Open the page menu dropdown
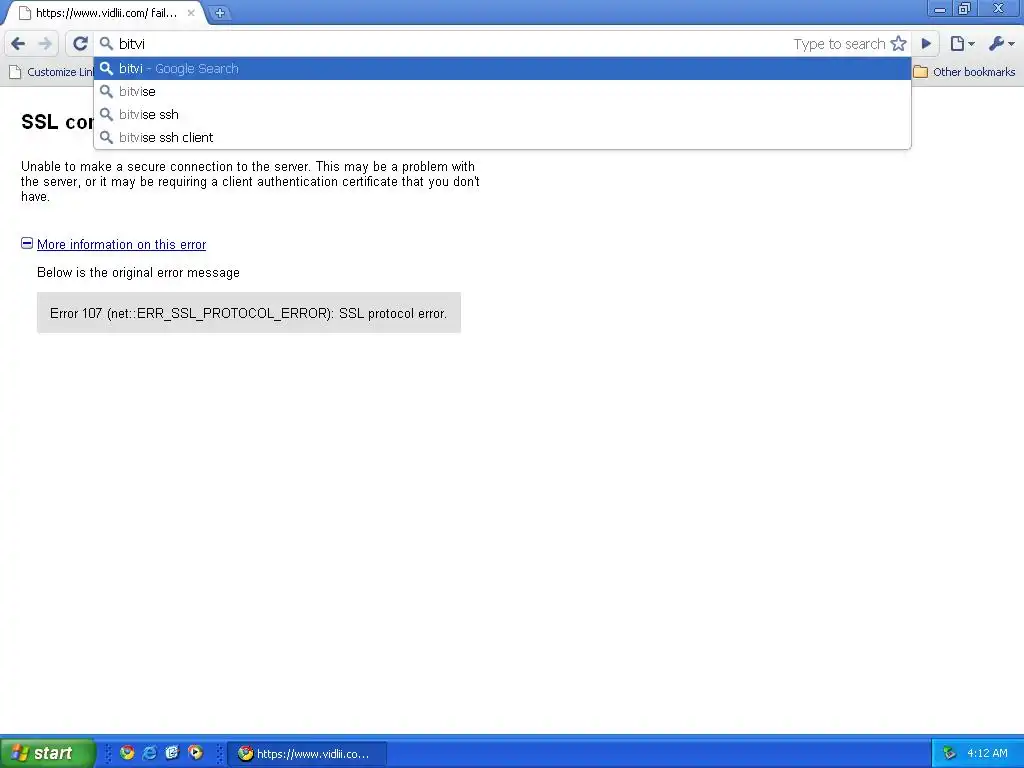 pos(962,44)
